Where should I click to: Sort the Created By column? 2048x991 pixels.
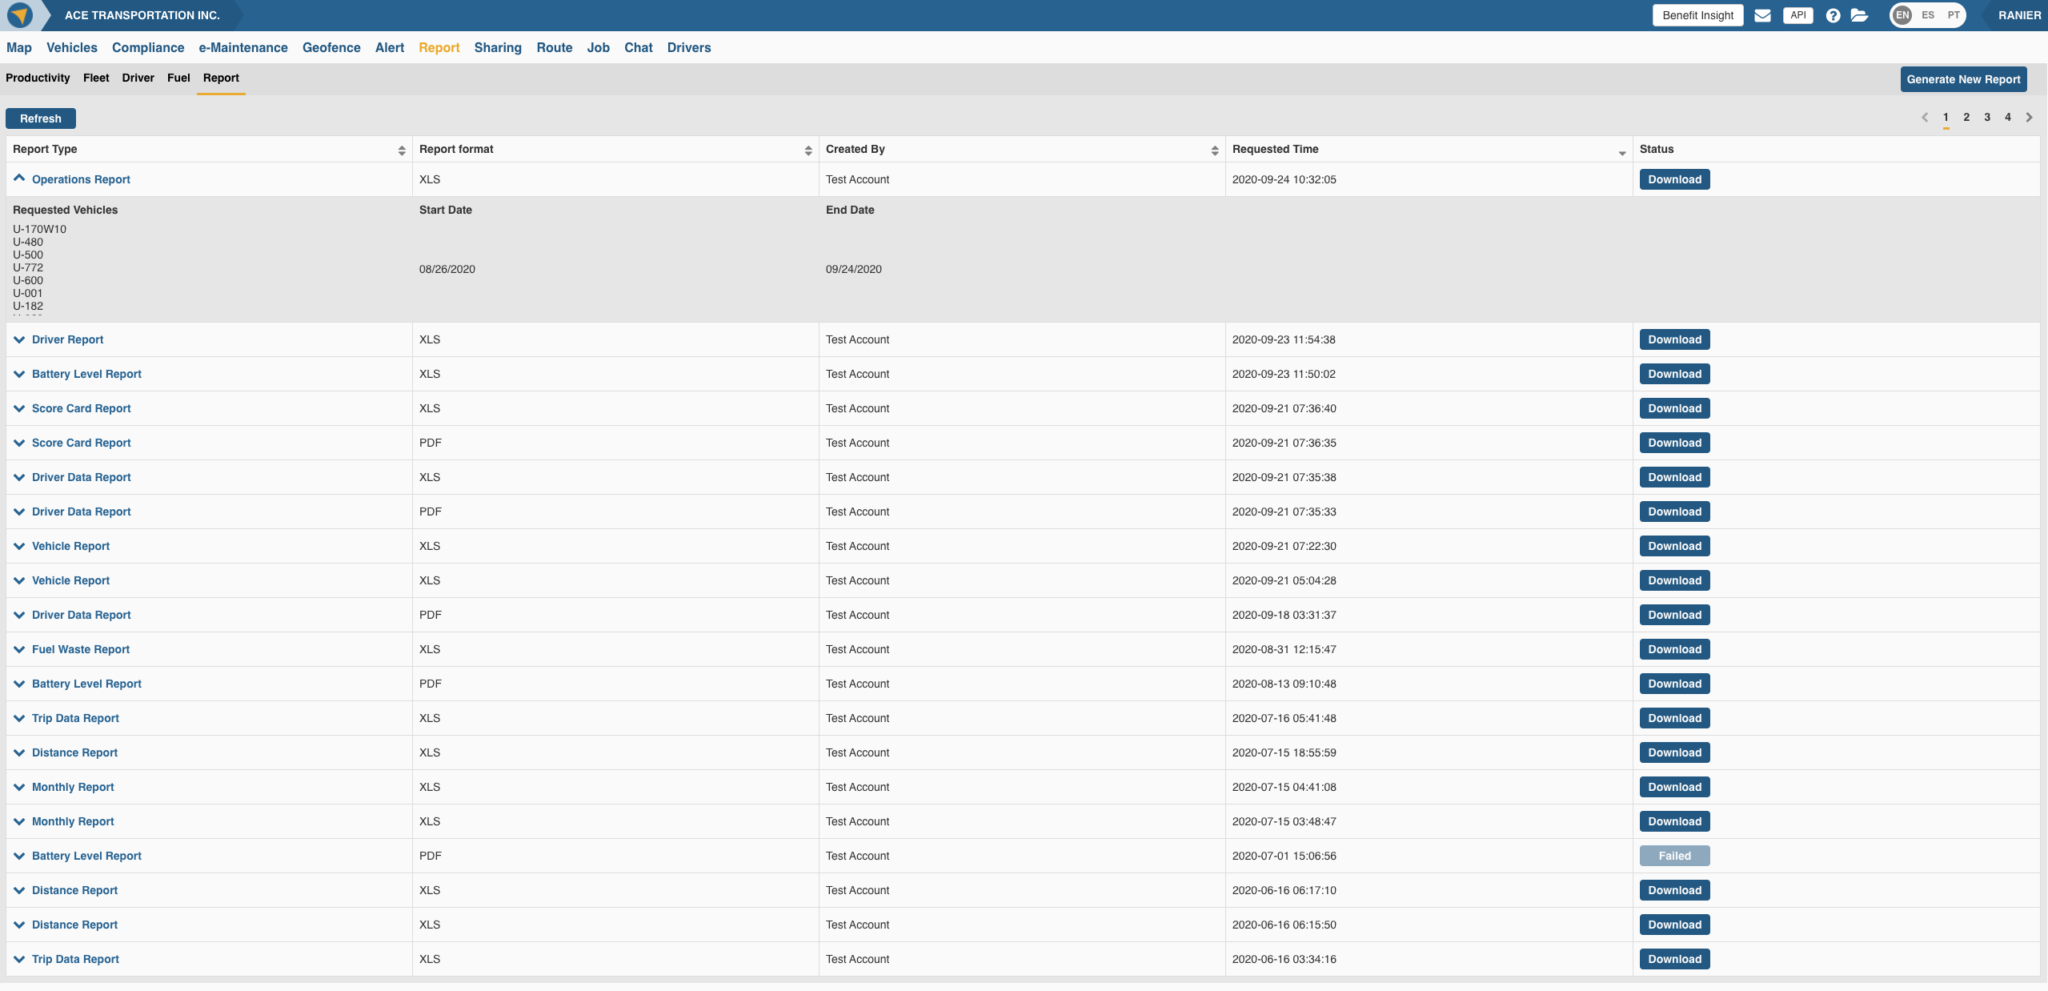[x=1216, y=148]
